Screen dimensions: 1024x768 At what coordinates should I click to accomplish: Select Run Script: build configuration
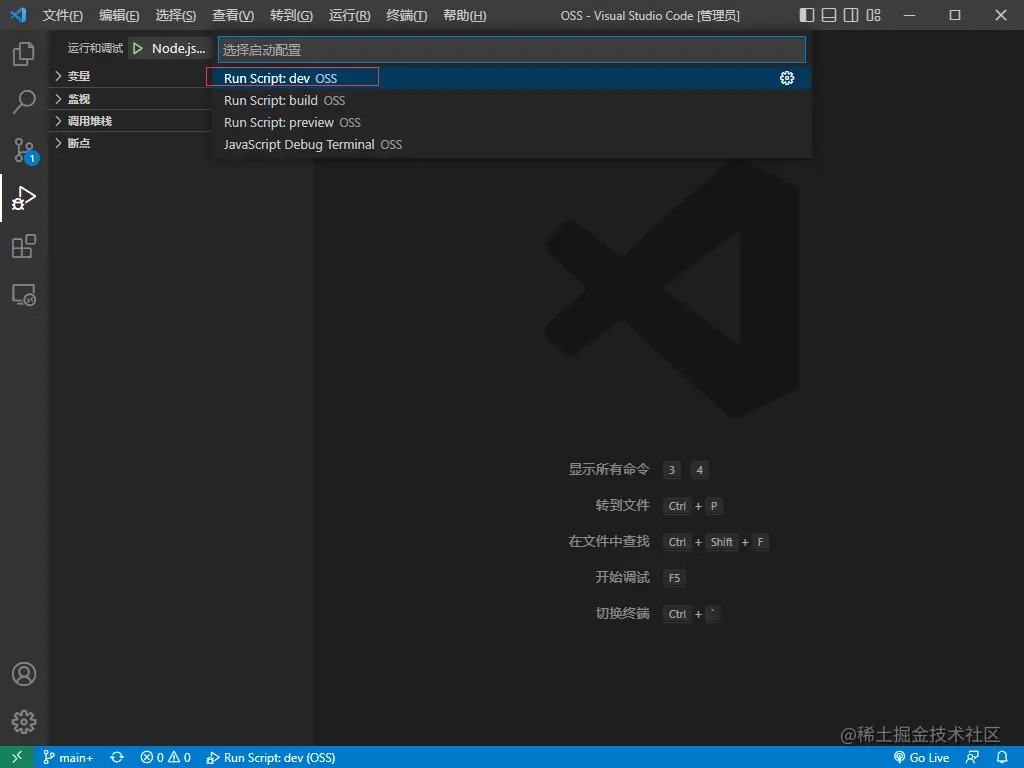click(x=511, y=101)
